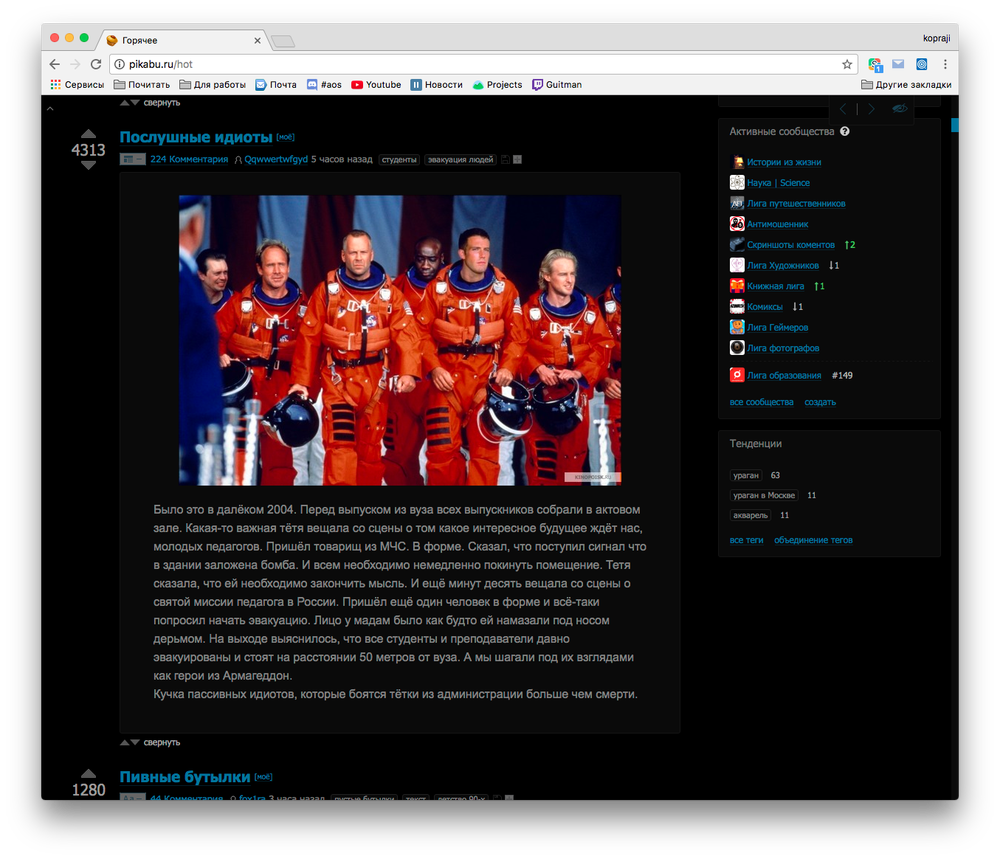Open the "Projects" bookmark
This screenshot has width=1000, height=859.
pos(497,85)
